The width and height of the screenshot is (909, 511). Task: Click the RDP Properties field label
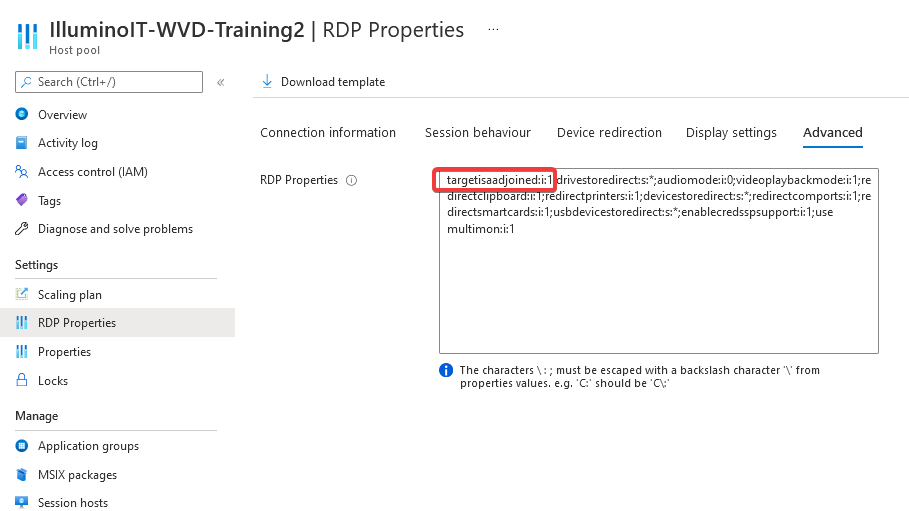(x=299, y=180)
